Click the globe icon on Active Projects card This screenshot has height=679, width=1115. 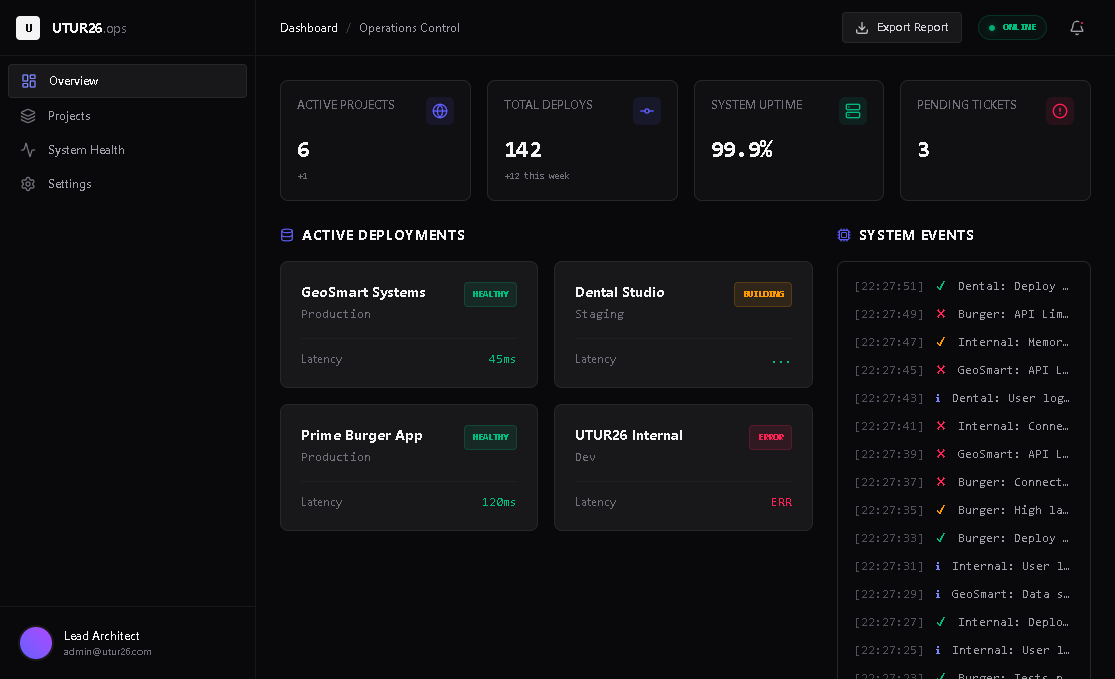point(440,111)
